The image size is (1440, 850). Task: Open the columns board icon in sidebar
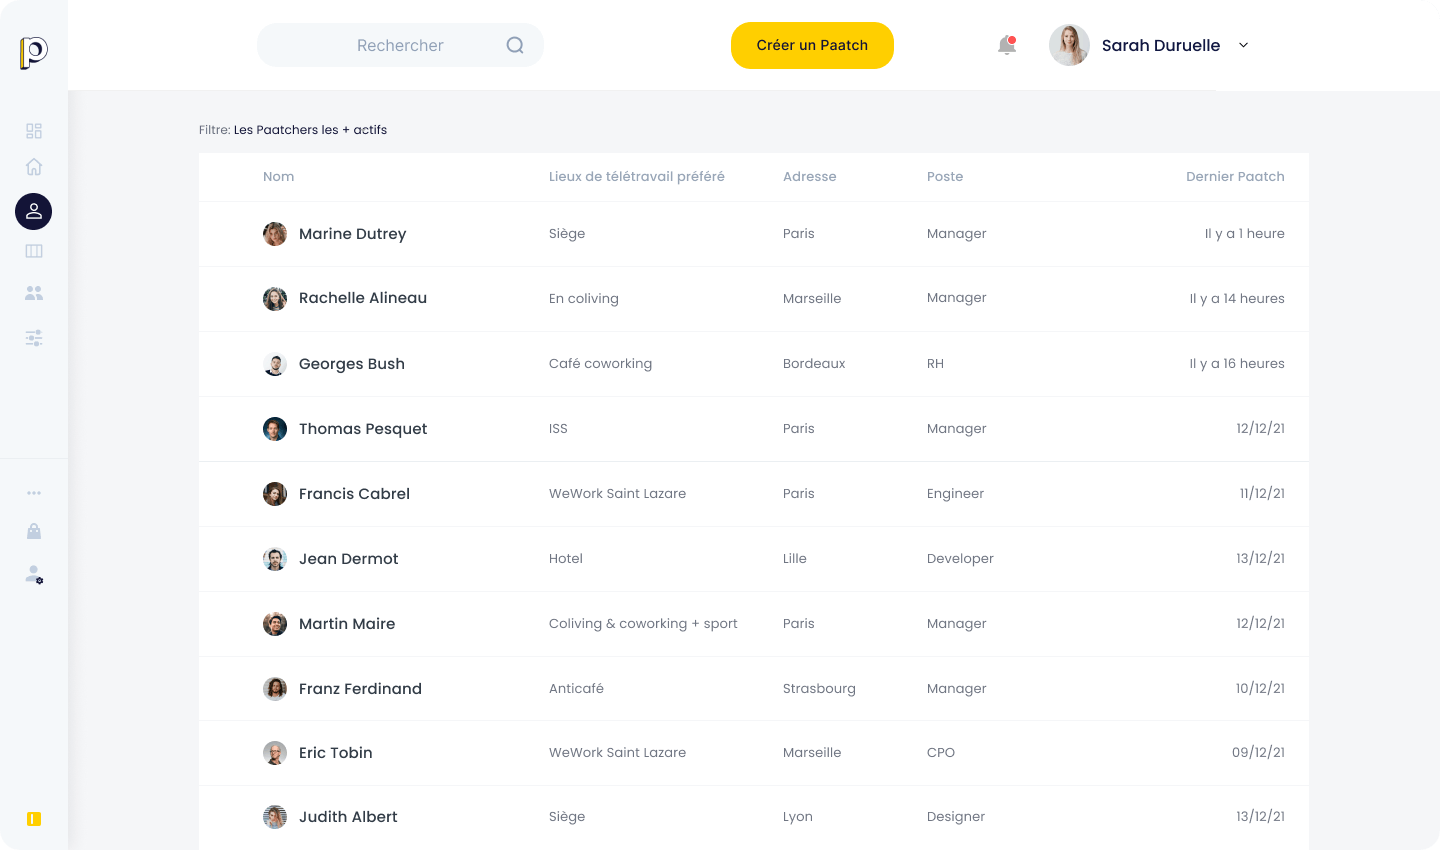point(34,251)
